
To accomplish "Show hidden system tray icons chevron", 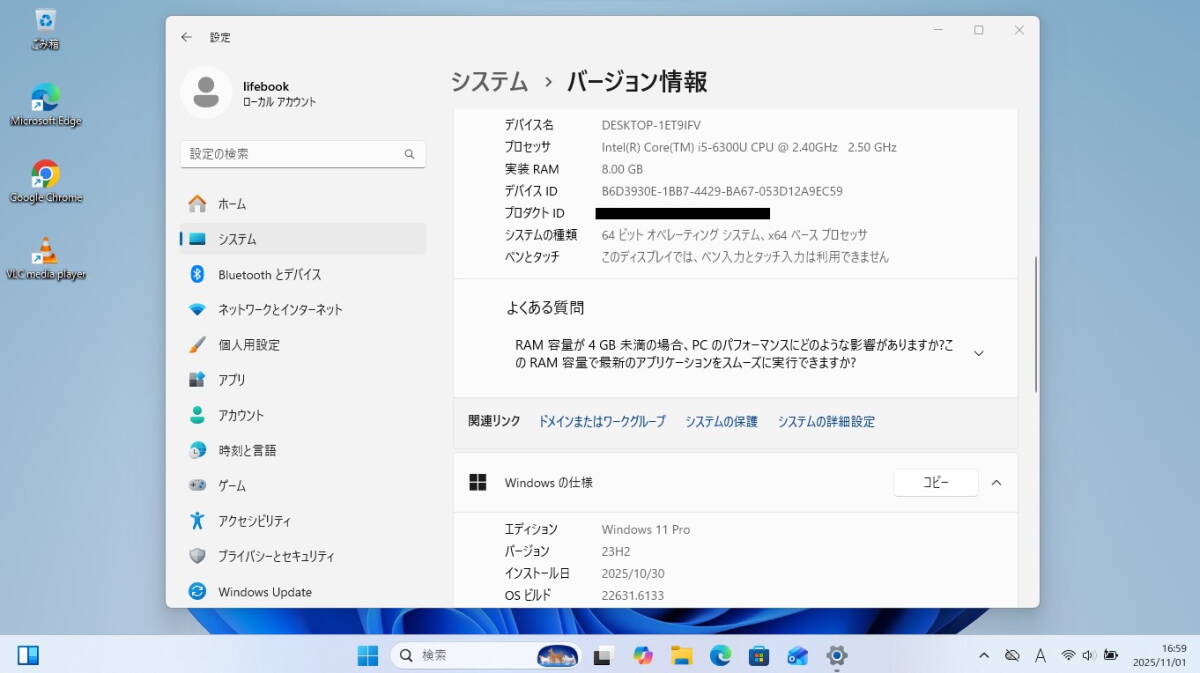I will 984,656.
